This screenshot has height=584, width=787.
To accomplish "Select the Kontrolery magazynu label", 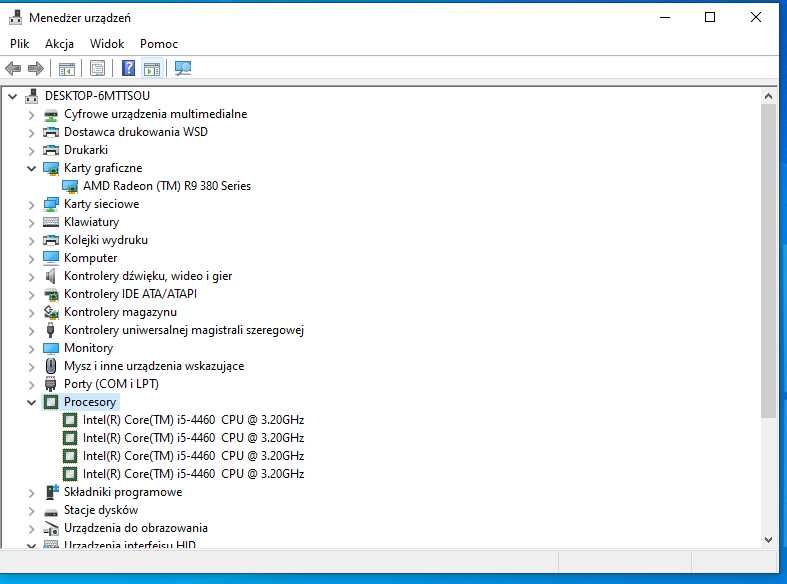I will 120,312.
